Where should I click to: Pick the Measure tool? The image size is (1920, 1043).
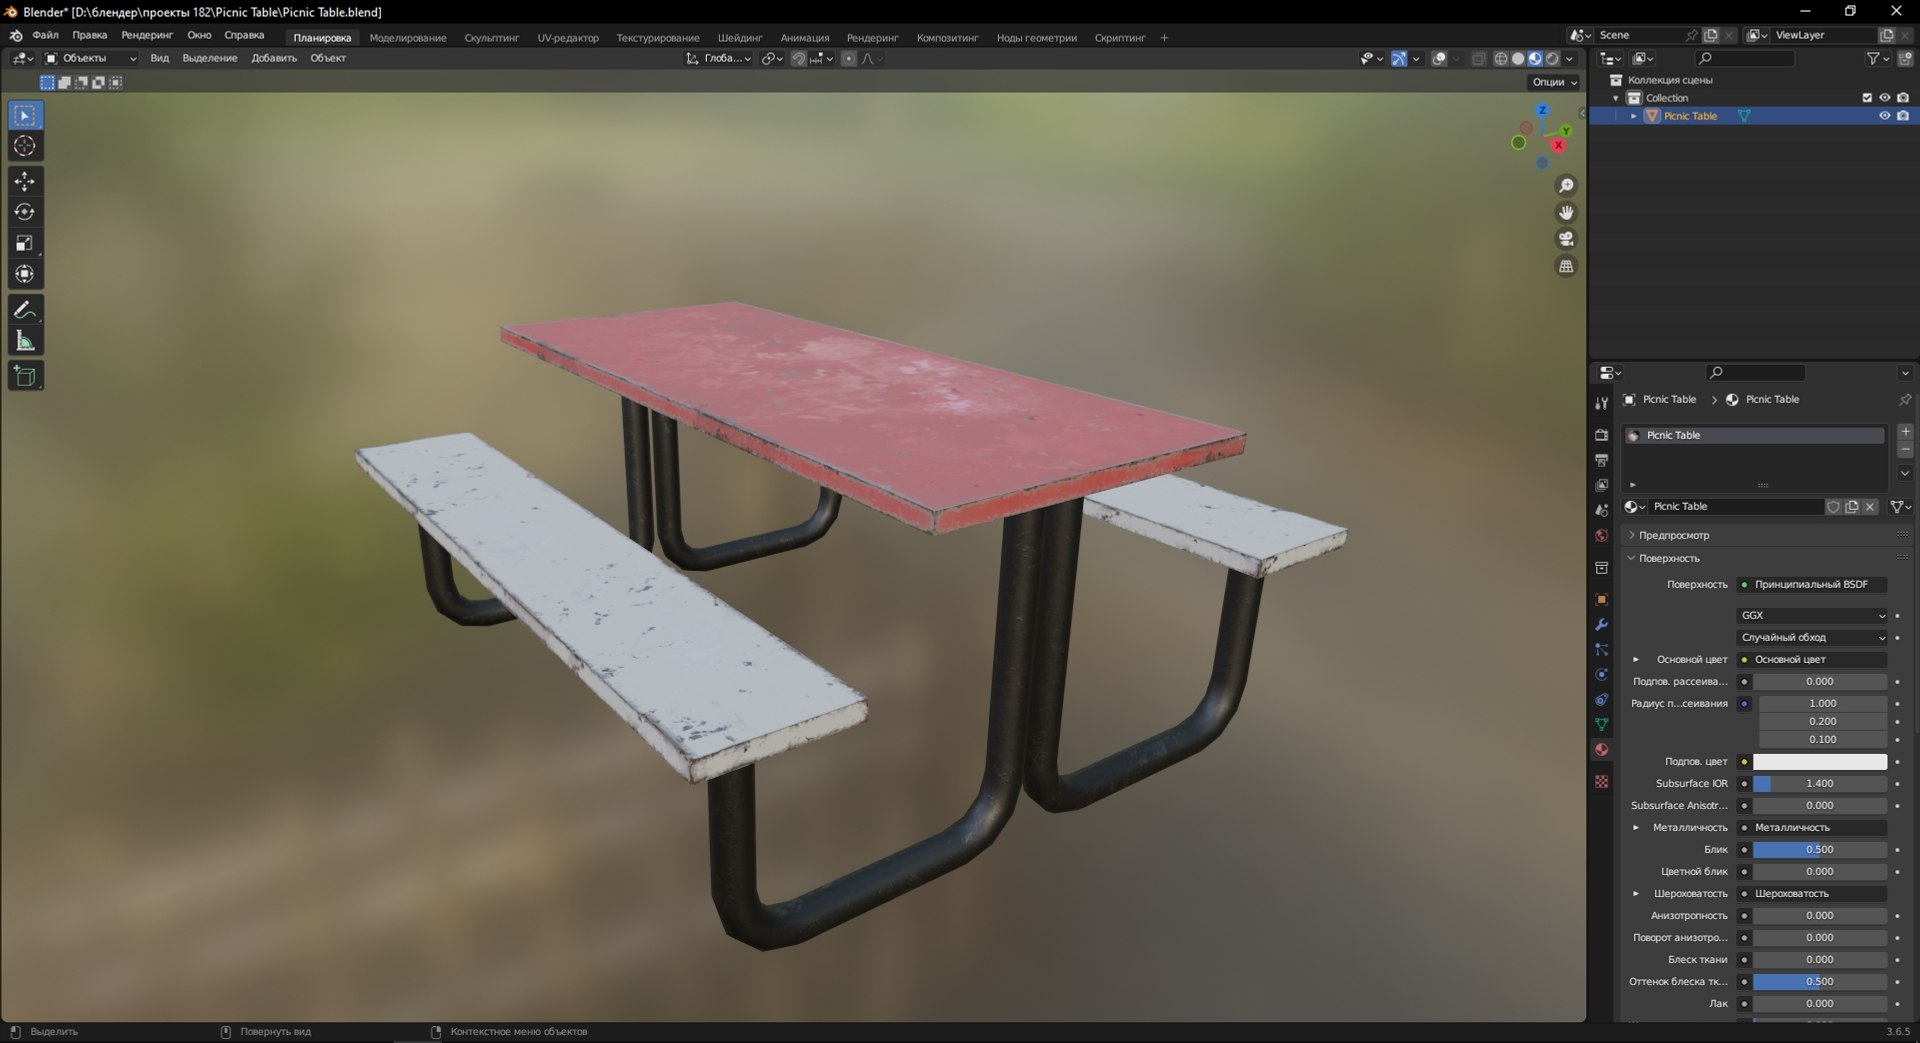[25, 341]
